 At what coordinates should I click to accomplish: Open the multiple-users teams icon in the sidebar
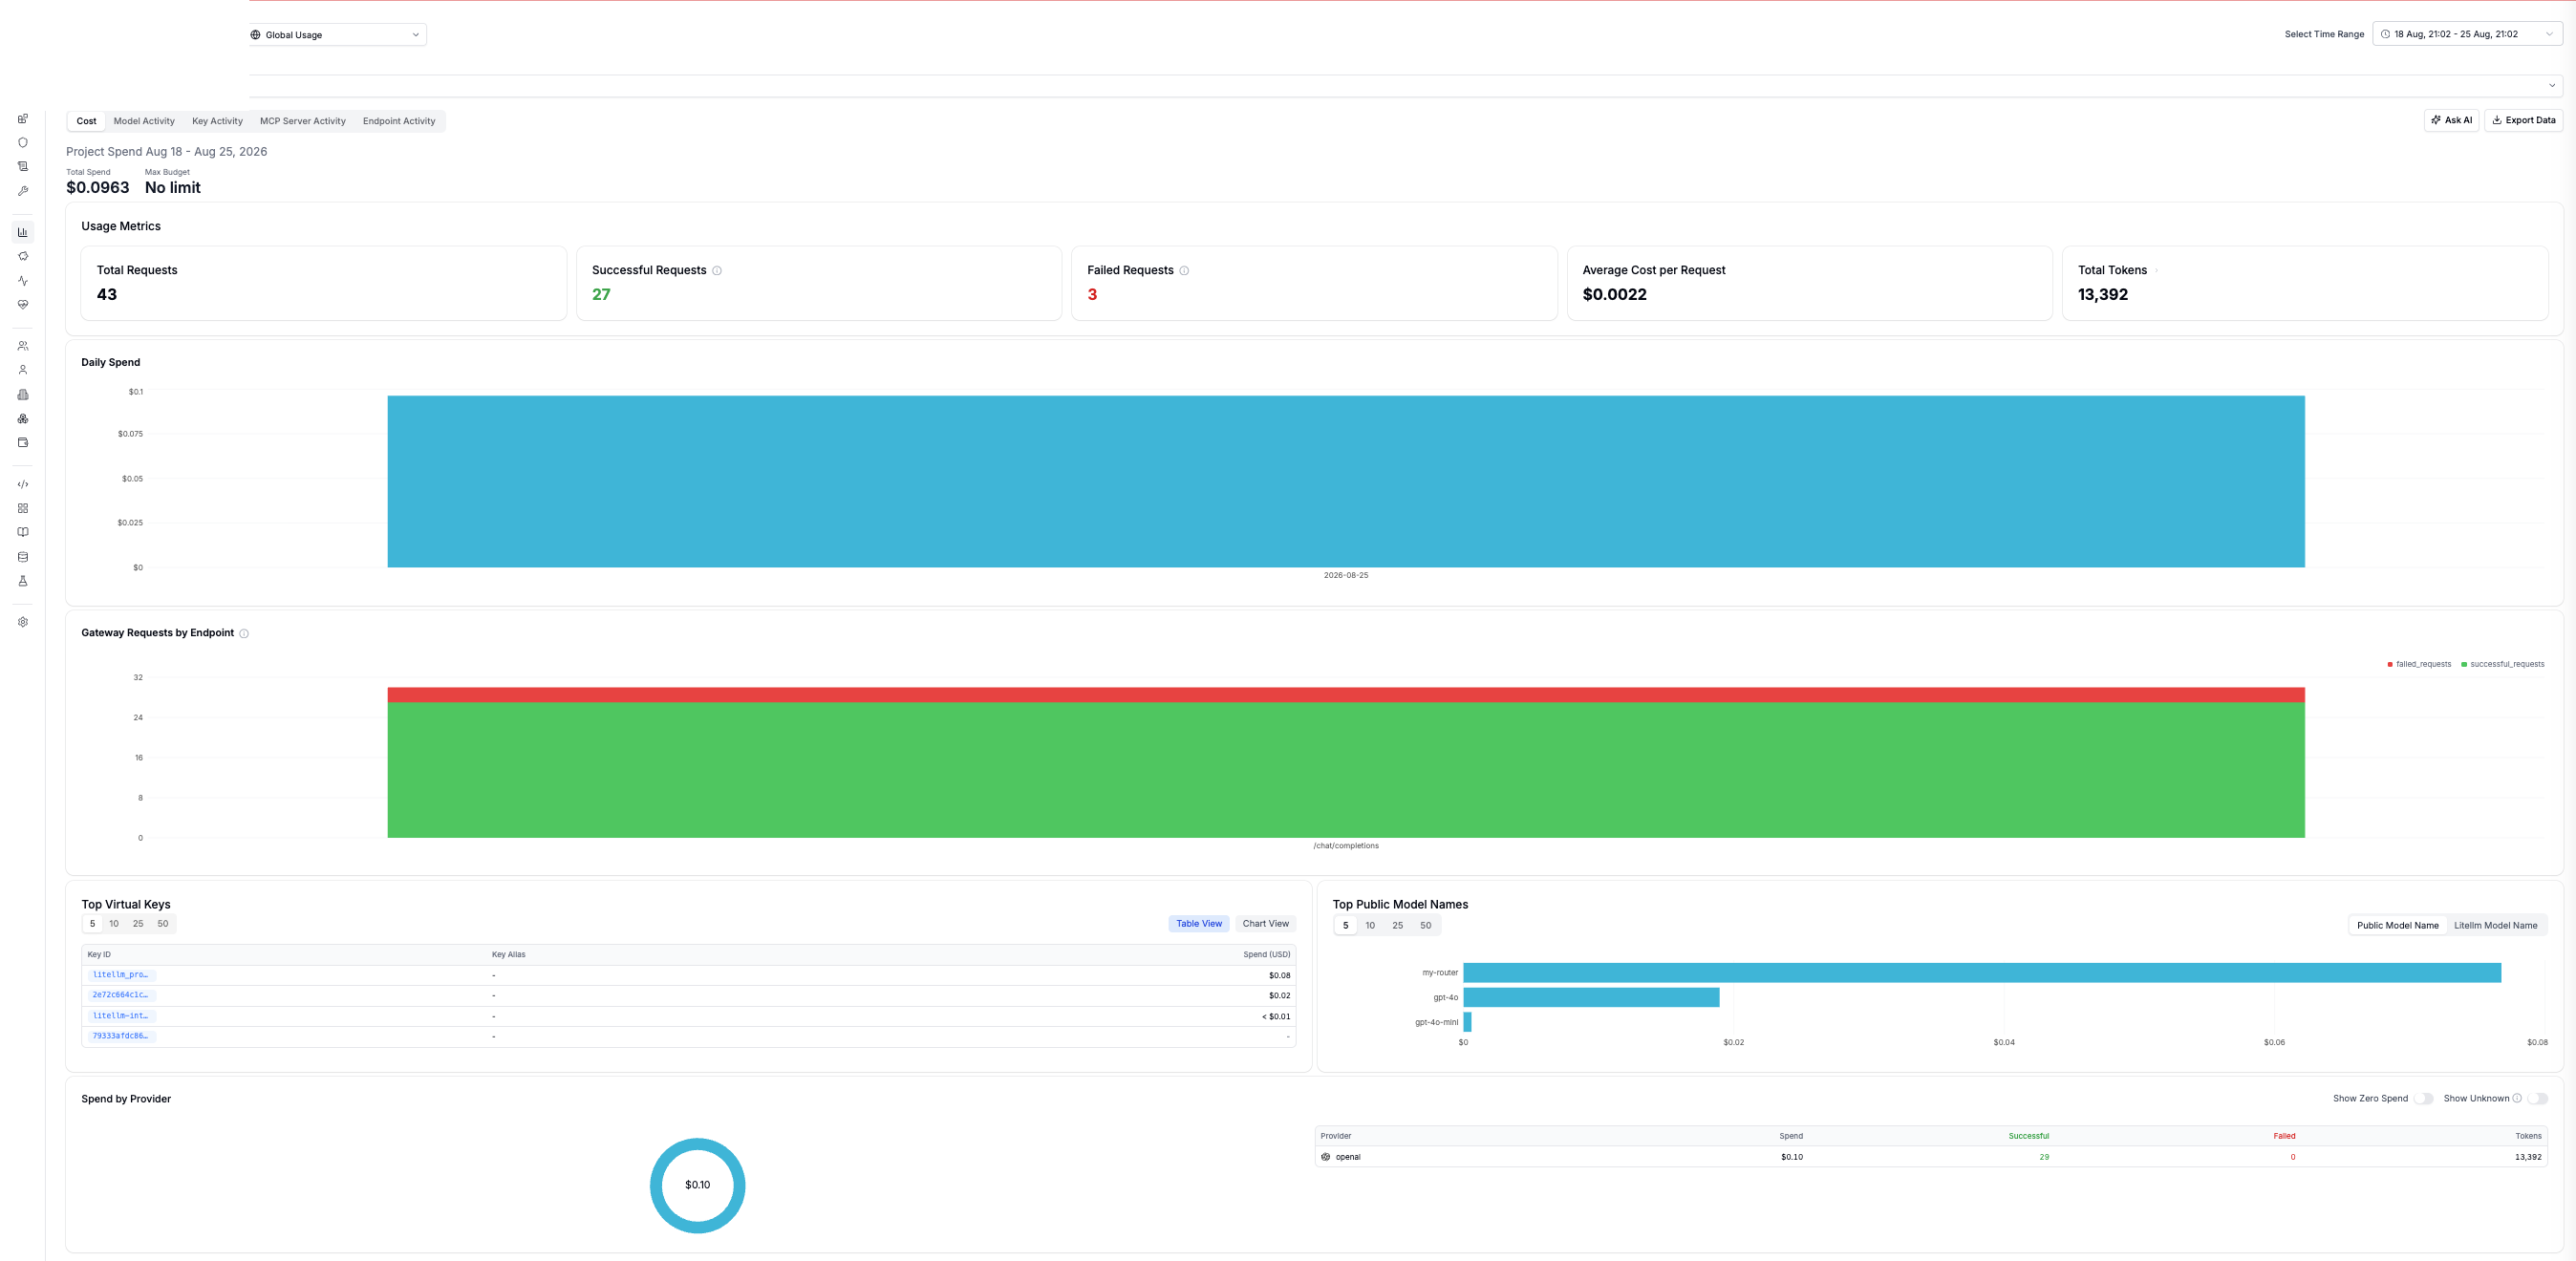pos(23,346)
